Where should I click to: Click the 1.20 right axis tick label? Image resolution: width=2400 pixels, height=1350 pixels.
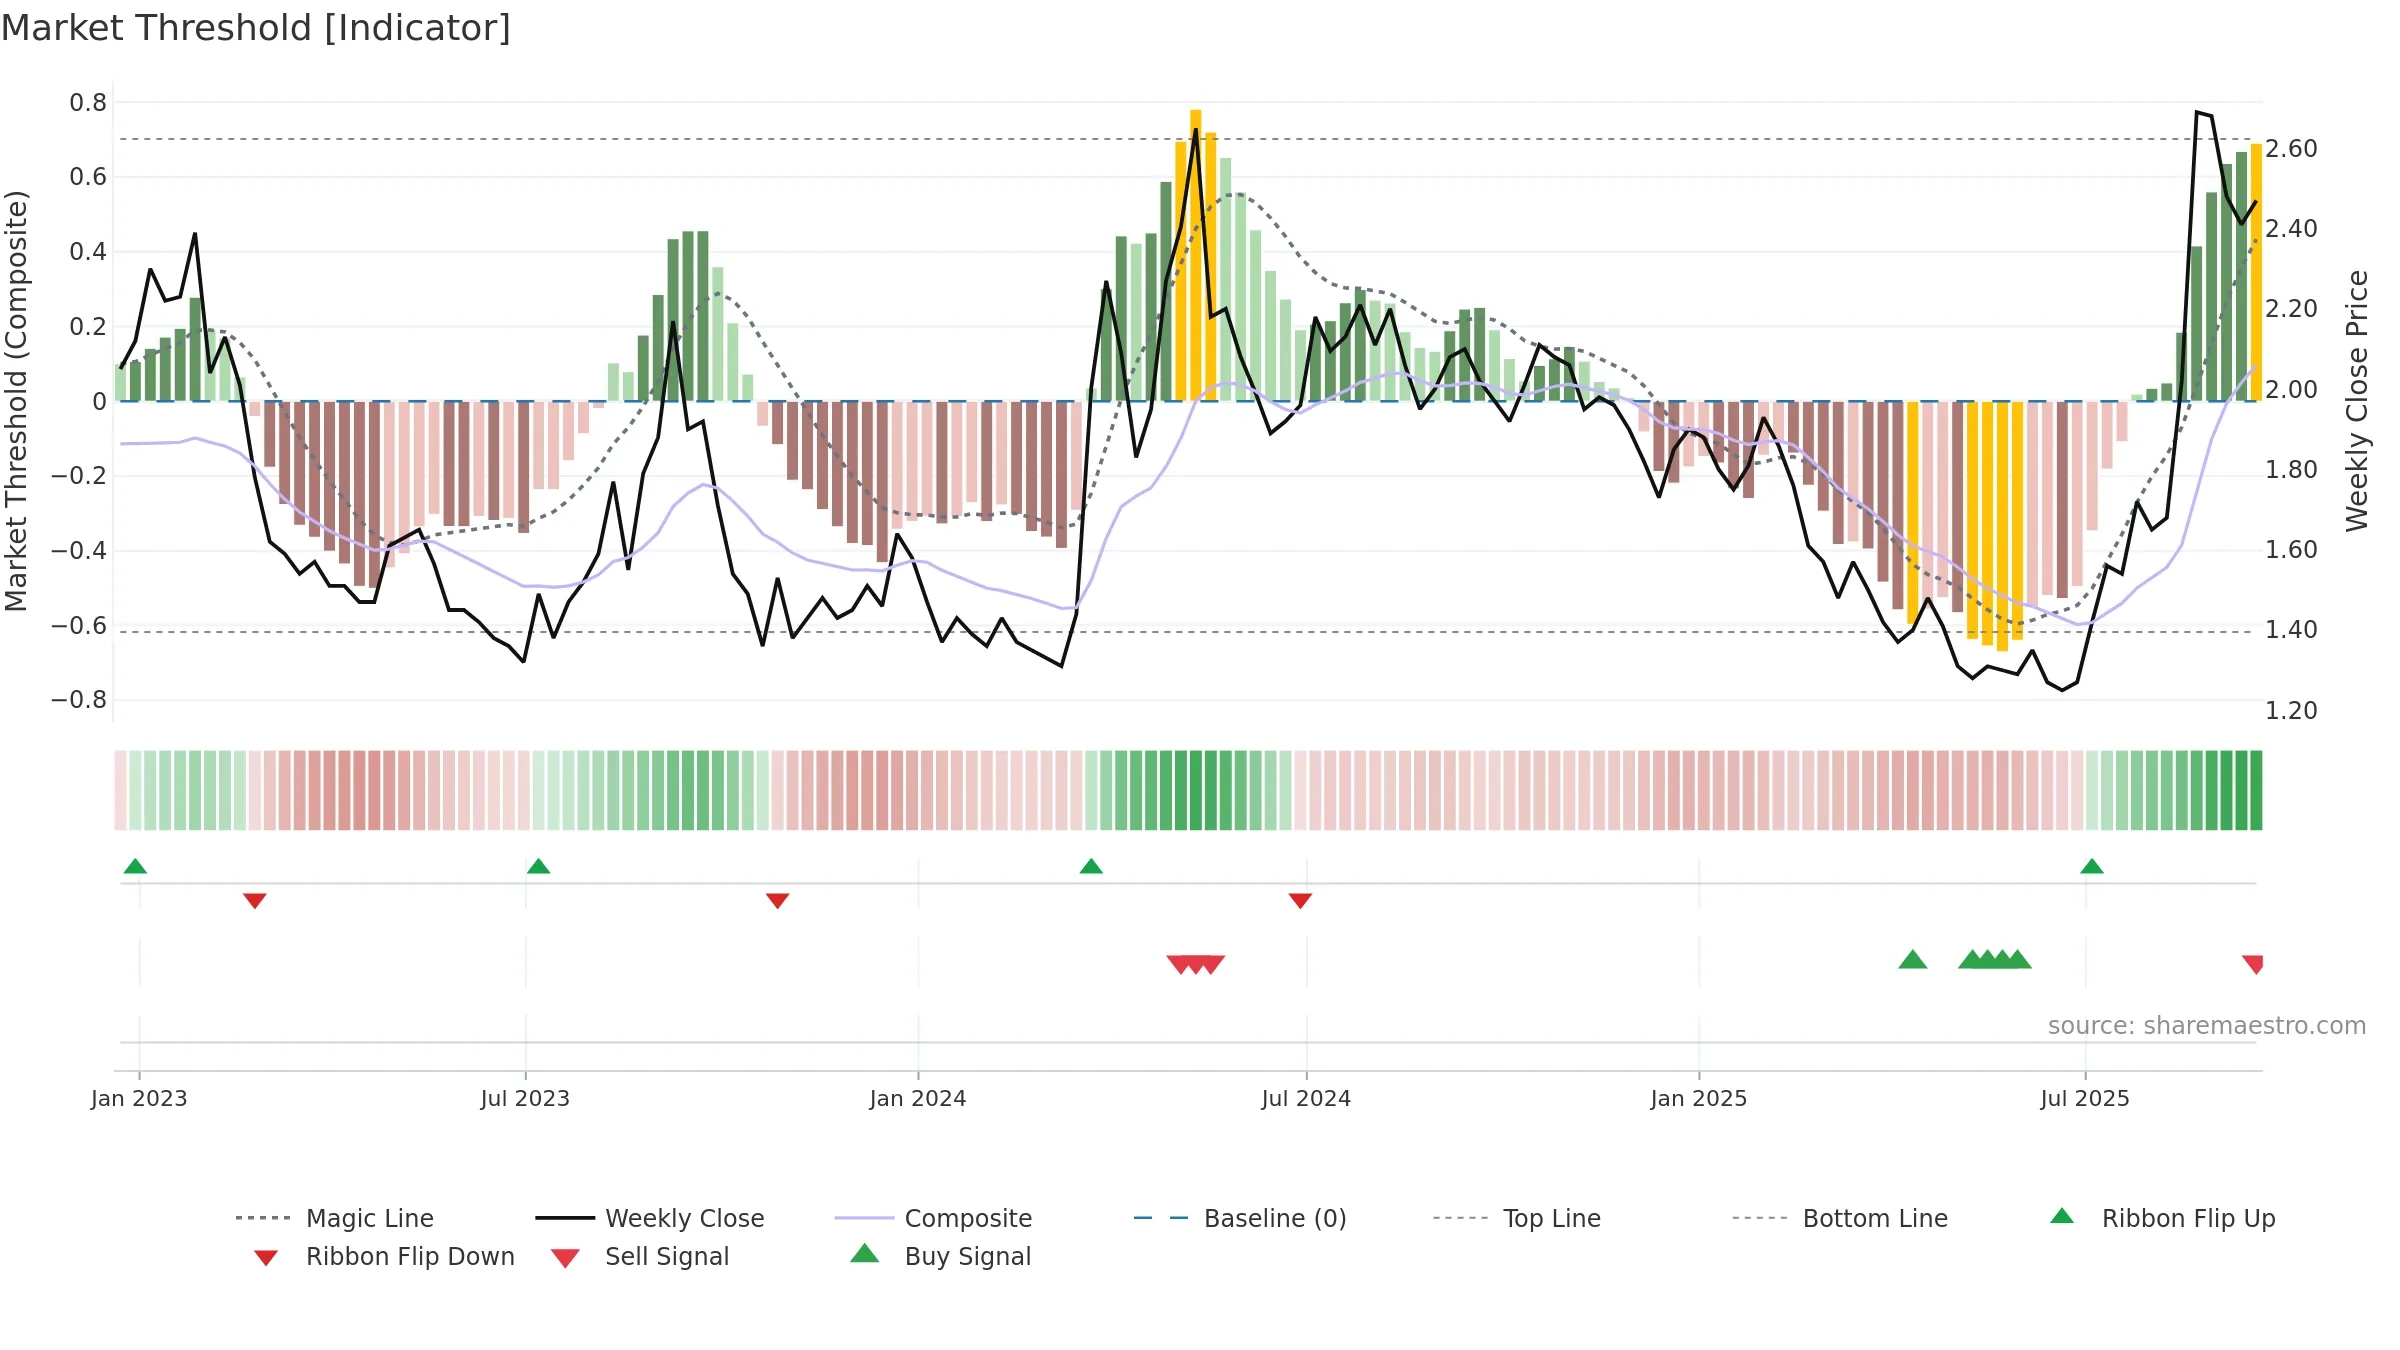pyautogui.click(x=2291, y=711)
